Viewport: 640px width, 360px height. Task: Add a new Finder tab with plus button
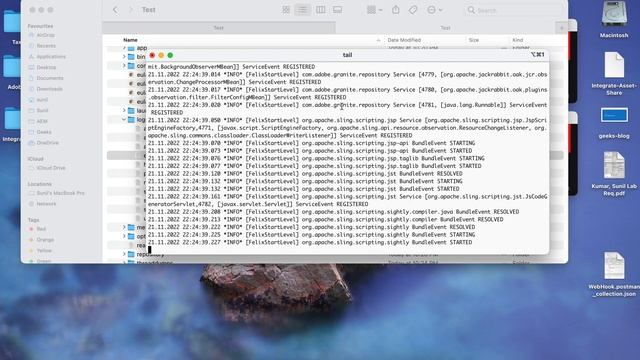tap(562, 28)
